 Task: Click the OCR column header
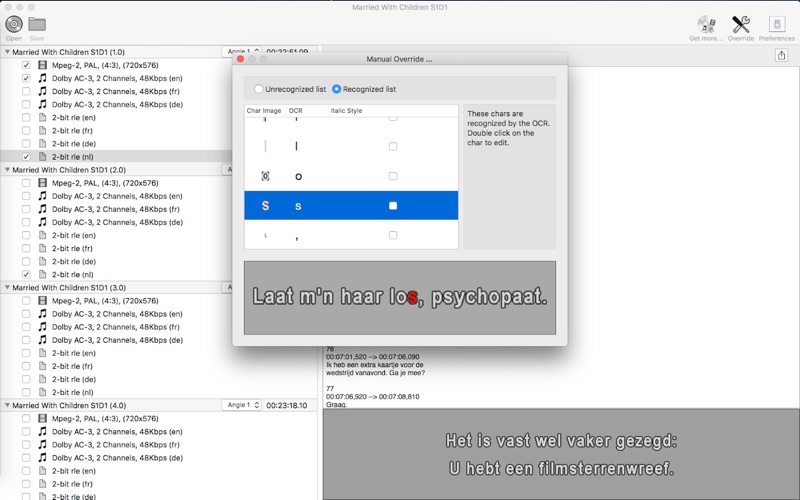tap(307, 111)
